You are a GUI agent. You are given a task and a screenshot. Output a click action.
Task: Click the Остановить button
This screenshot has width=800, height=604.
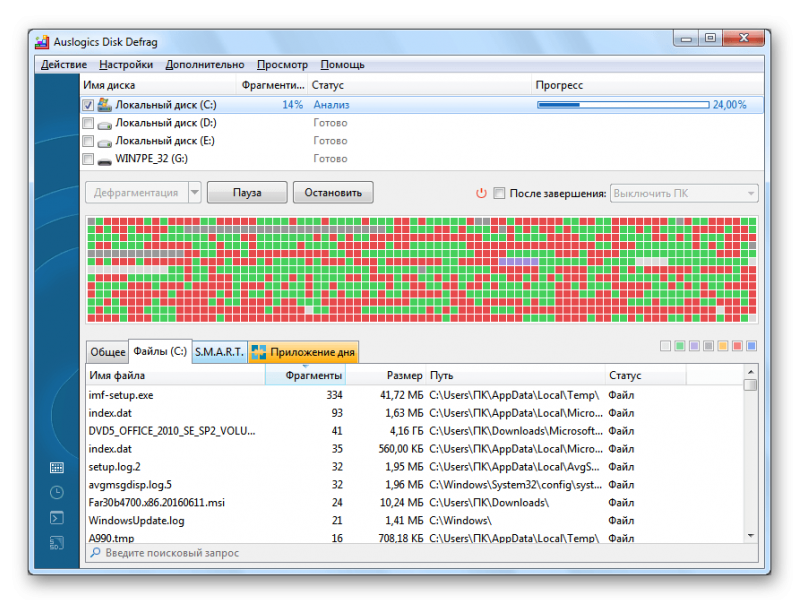click(333, 192)
